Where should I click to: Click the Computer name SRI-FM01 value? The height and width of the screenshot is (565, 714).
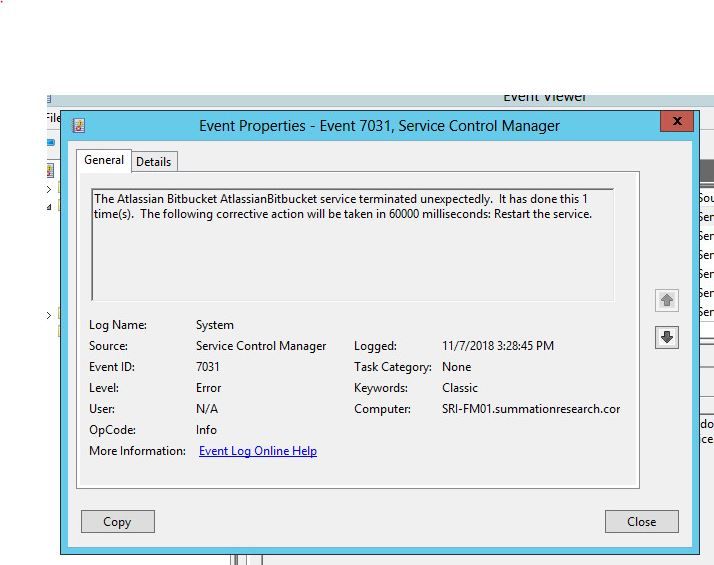pos(531,409)
